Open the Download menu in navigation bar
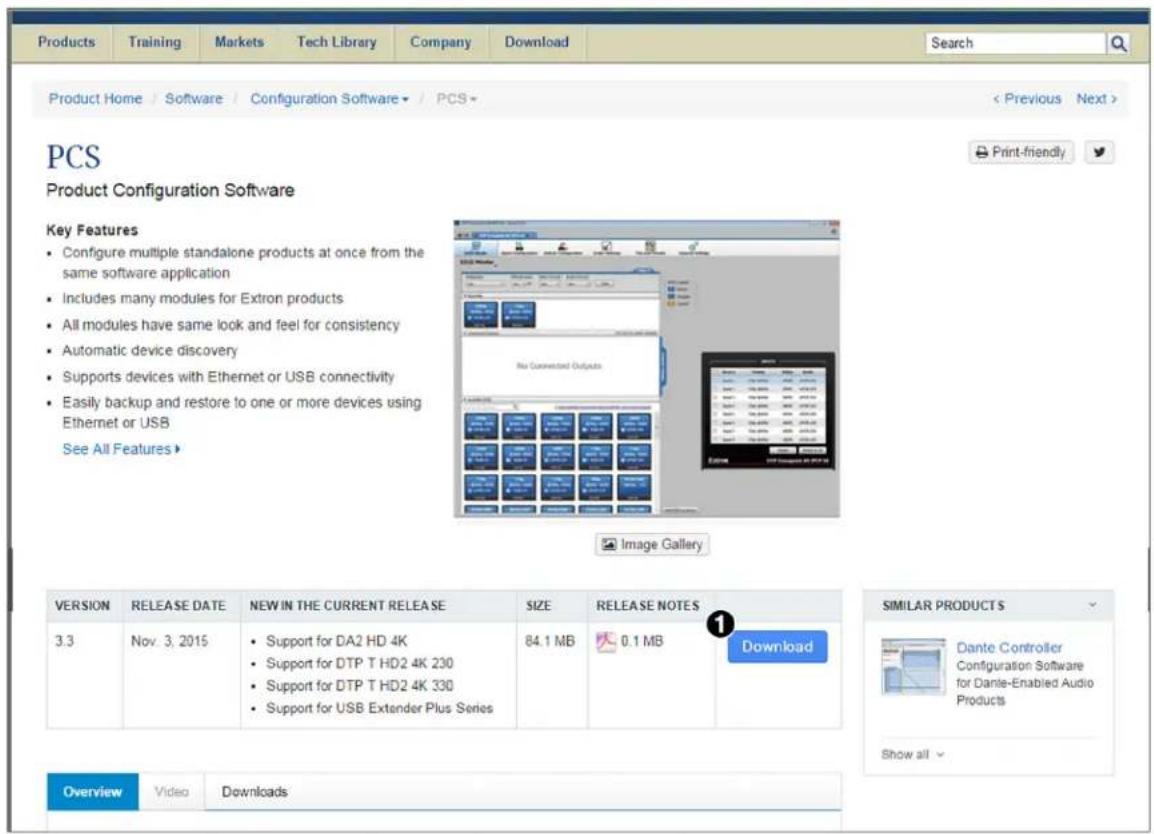Viewport: 1154px width, 834px height. point(537,42)
